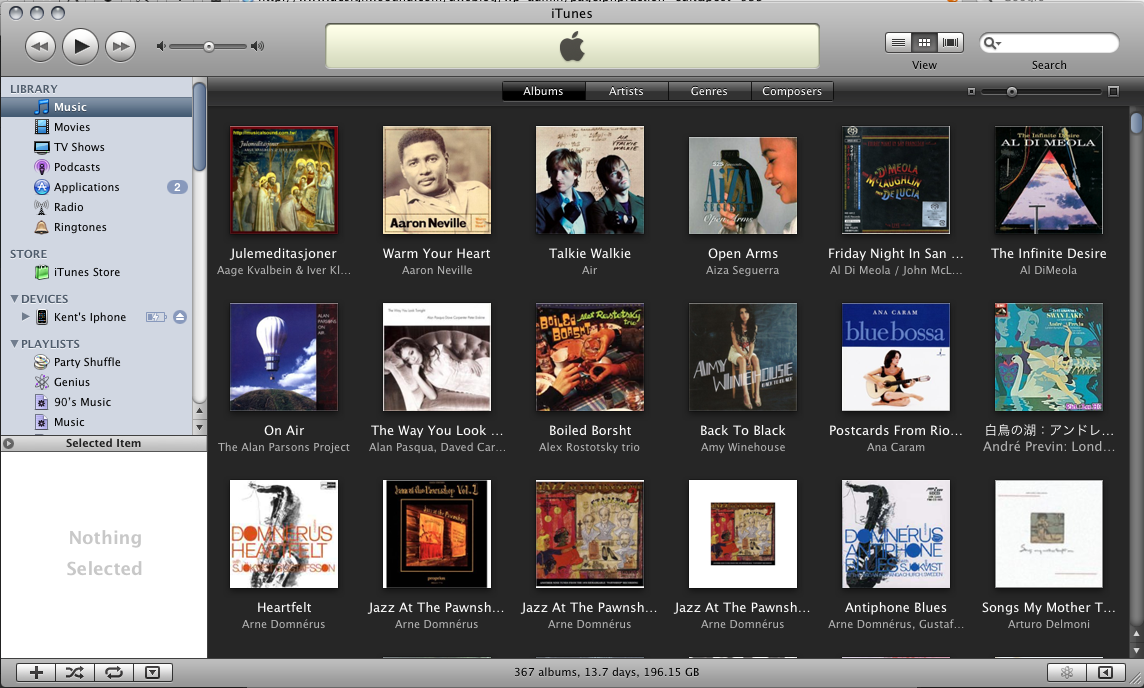Click the Songs My Mother T... title
Screen dimensions: 1144x688
coord(1048,607)
